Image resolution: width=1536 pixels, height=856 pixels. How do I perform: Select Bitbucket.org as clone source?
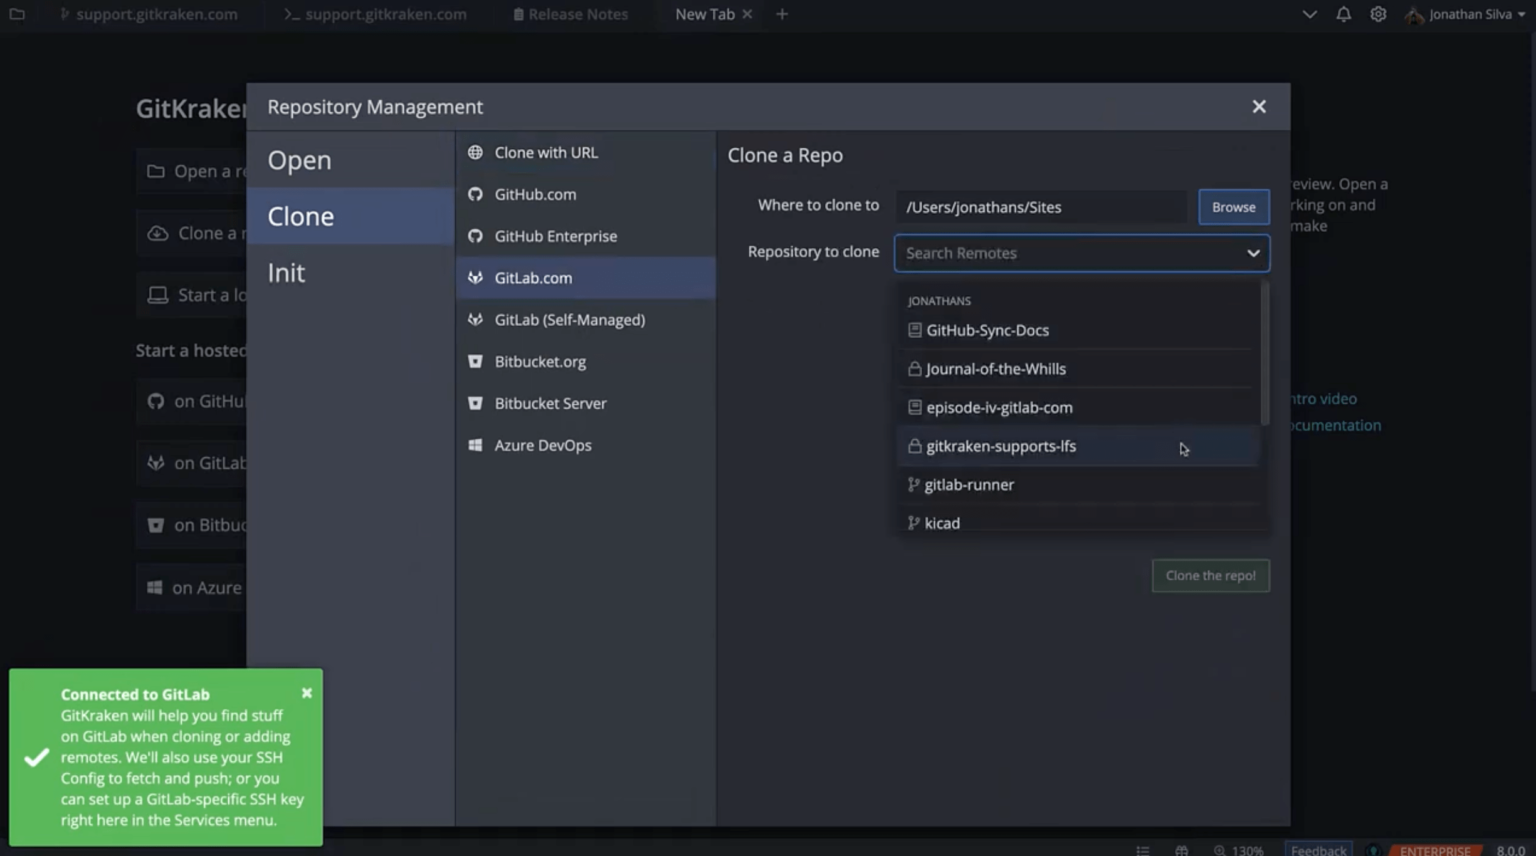(x=540, y=361)
